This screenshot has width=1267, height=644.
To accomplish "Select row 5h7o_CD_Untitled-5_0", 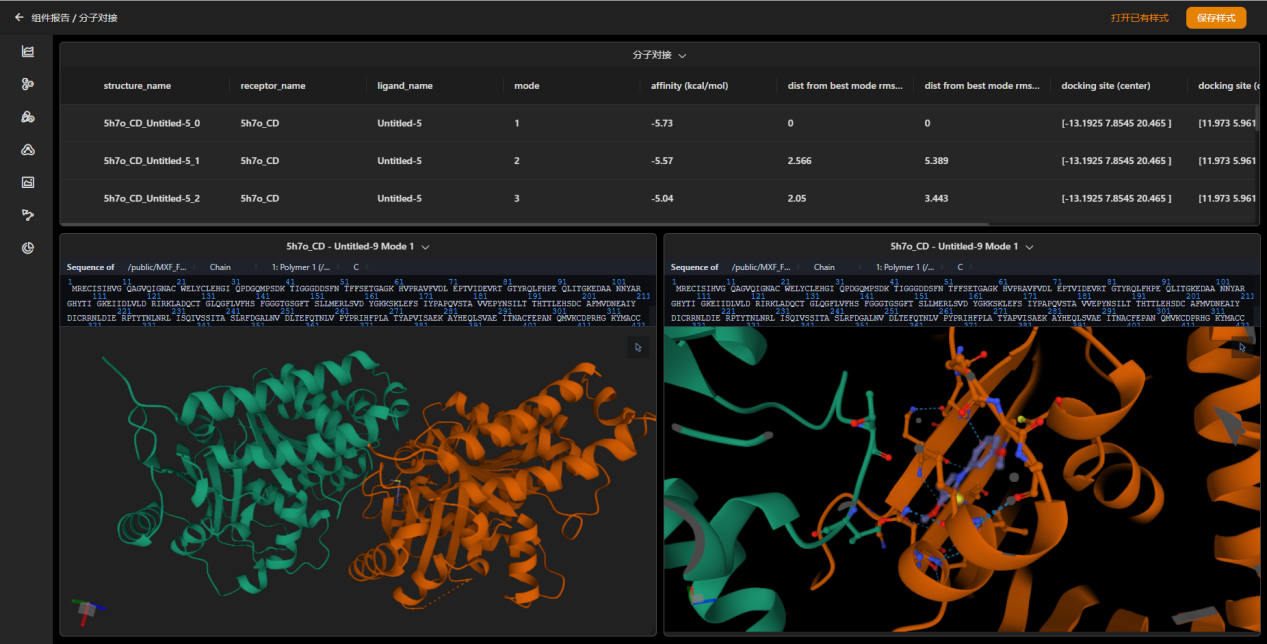I will coord(658,123).
